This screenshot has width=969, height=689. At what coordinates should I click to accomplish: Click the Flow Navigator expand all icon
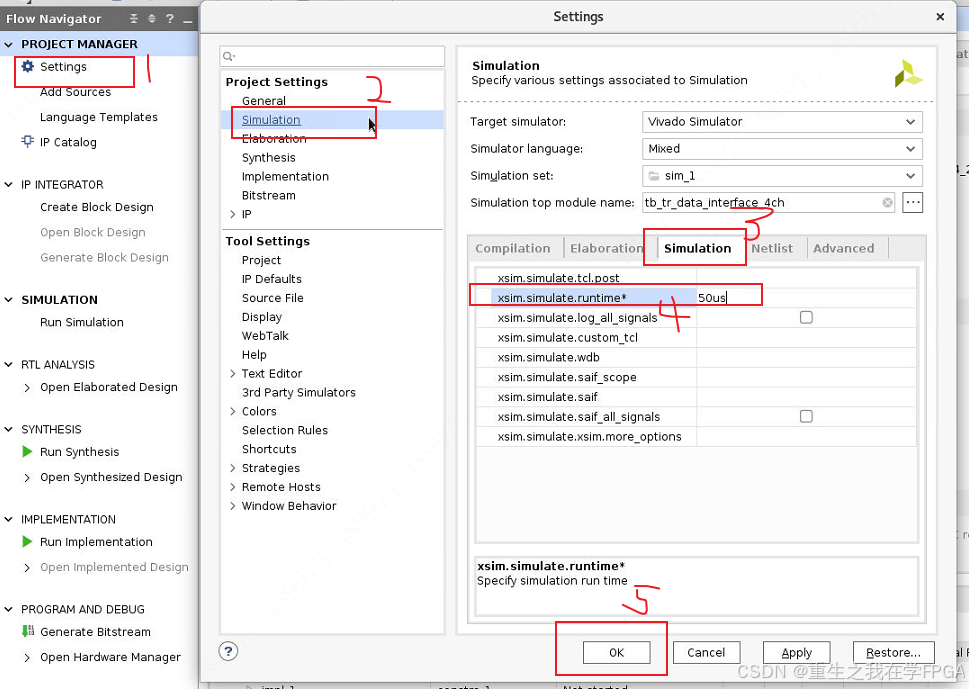(151, 19)
